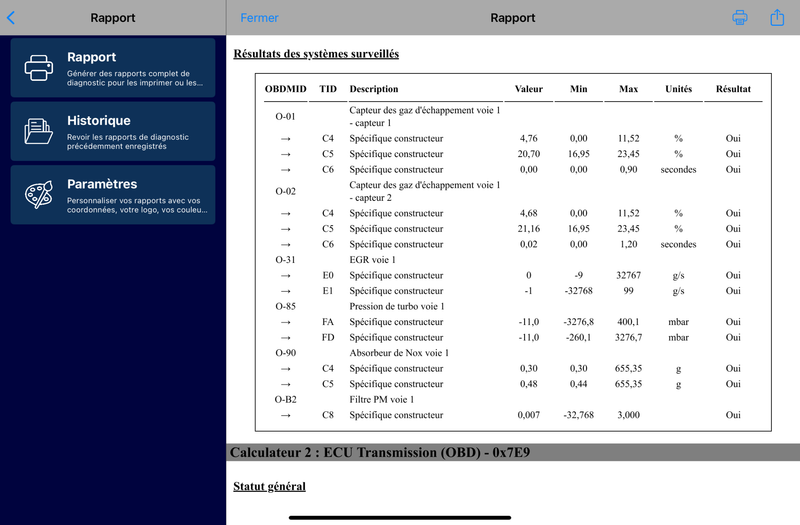Screen dimensions: 800x525
Task: Select the O-31 row identifier
Action: [286, 260]
